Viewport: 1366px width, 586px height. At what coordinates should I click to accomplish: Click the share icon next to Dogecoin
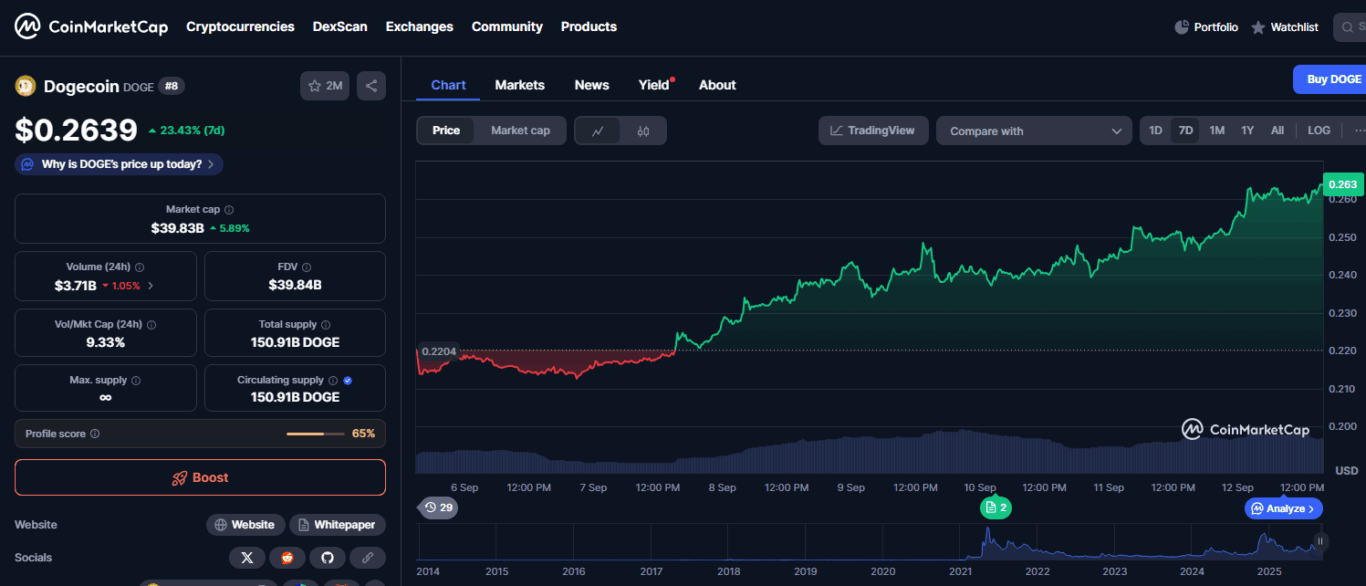[371, 86]
